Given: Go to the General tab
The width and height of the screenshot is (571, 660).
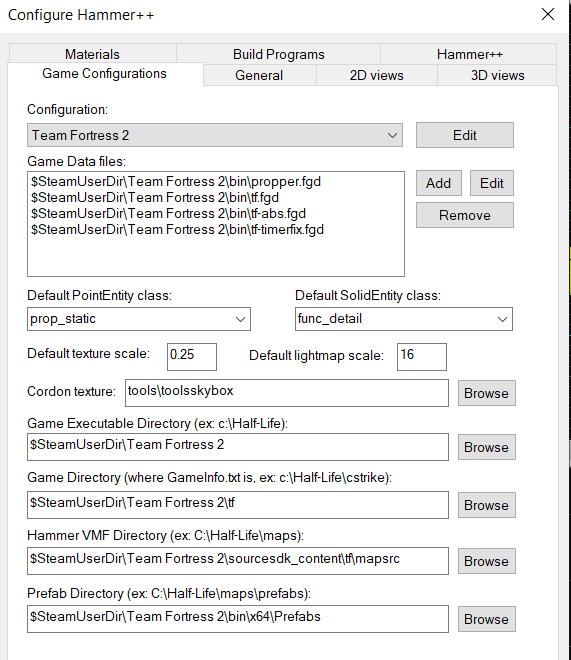Looking at the screenshot, I should 259,75.
